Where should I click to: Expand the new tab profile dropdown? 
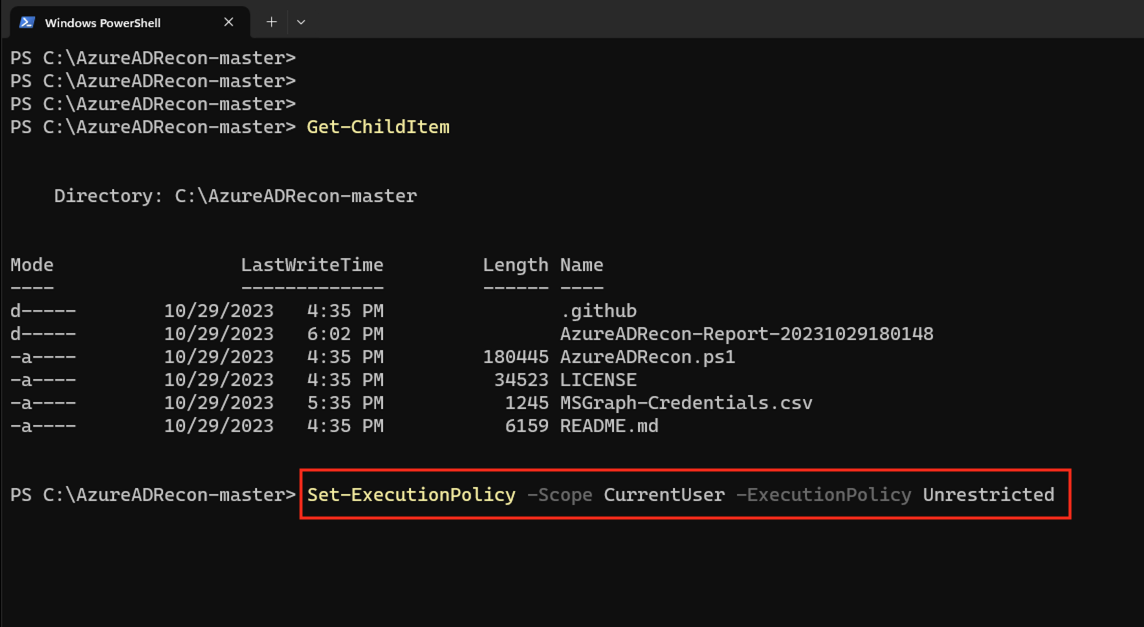click(301, 22)
